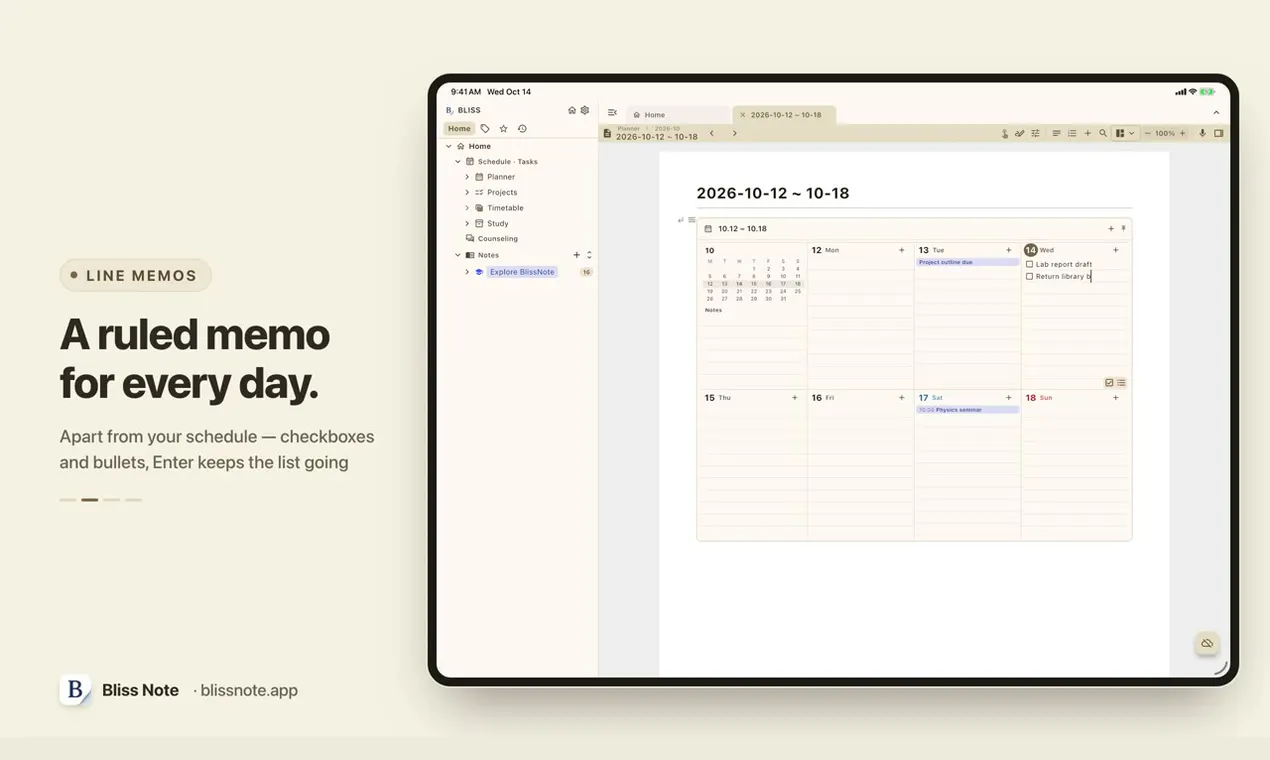Add an entry on 17 Sat

click(x=1009, y=398)
